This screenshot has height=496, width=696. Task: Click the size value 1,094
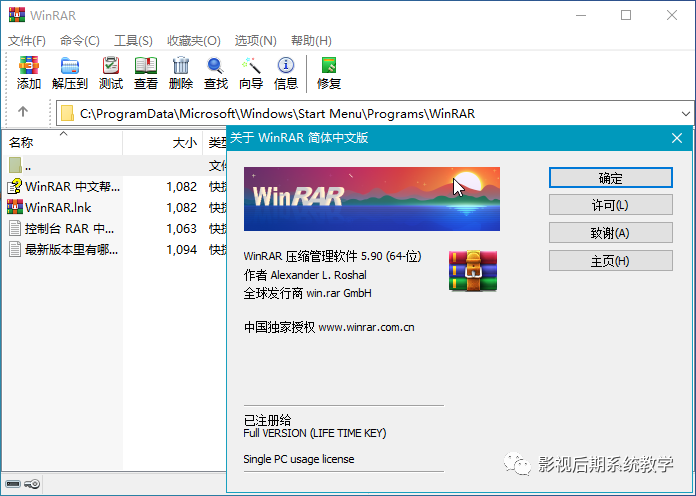[182, 250]
